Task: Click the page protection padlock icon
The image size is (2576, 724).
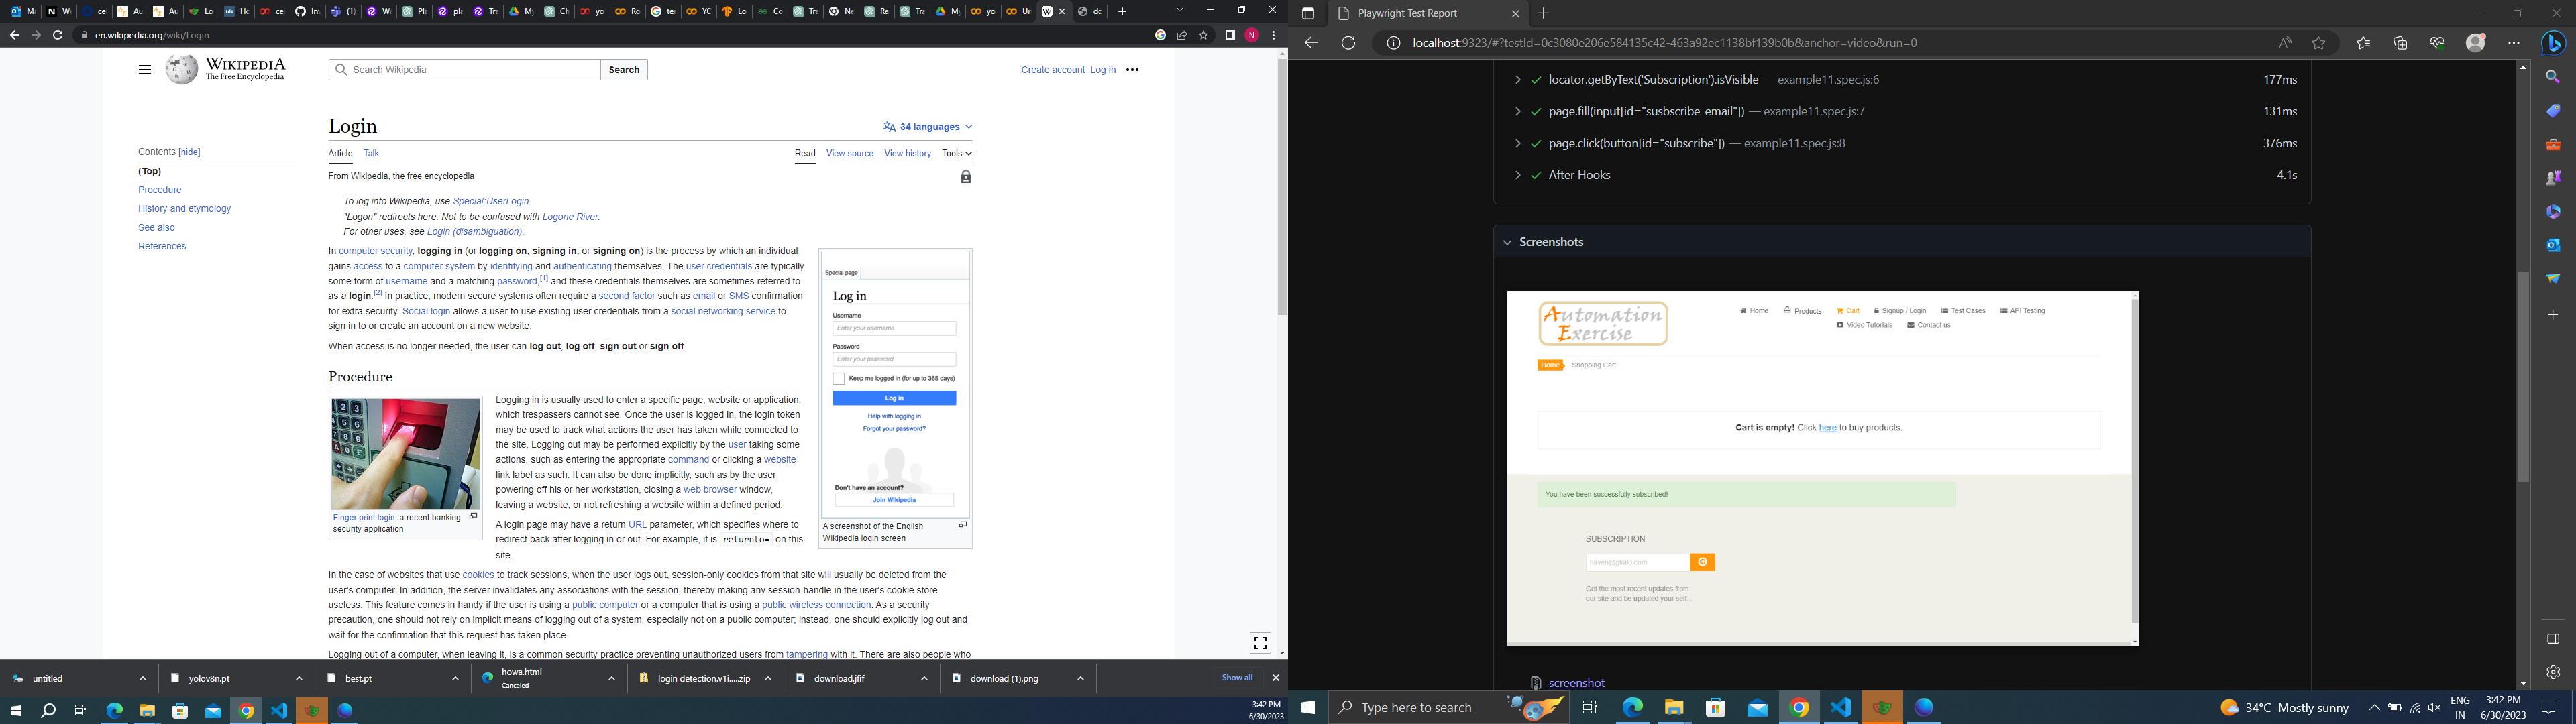Action: click(965, 177)
